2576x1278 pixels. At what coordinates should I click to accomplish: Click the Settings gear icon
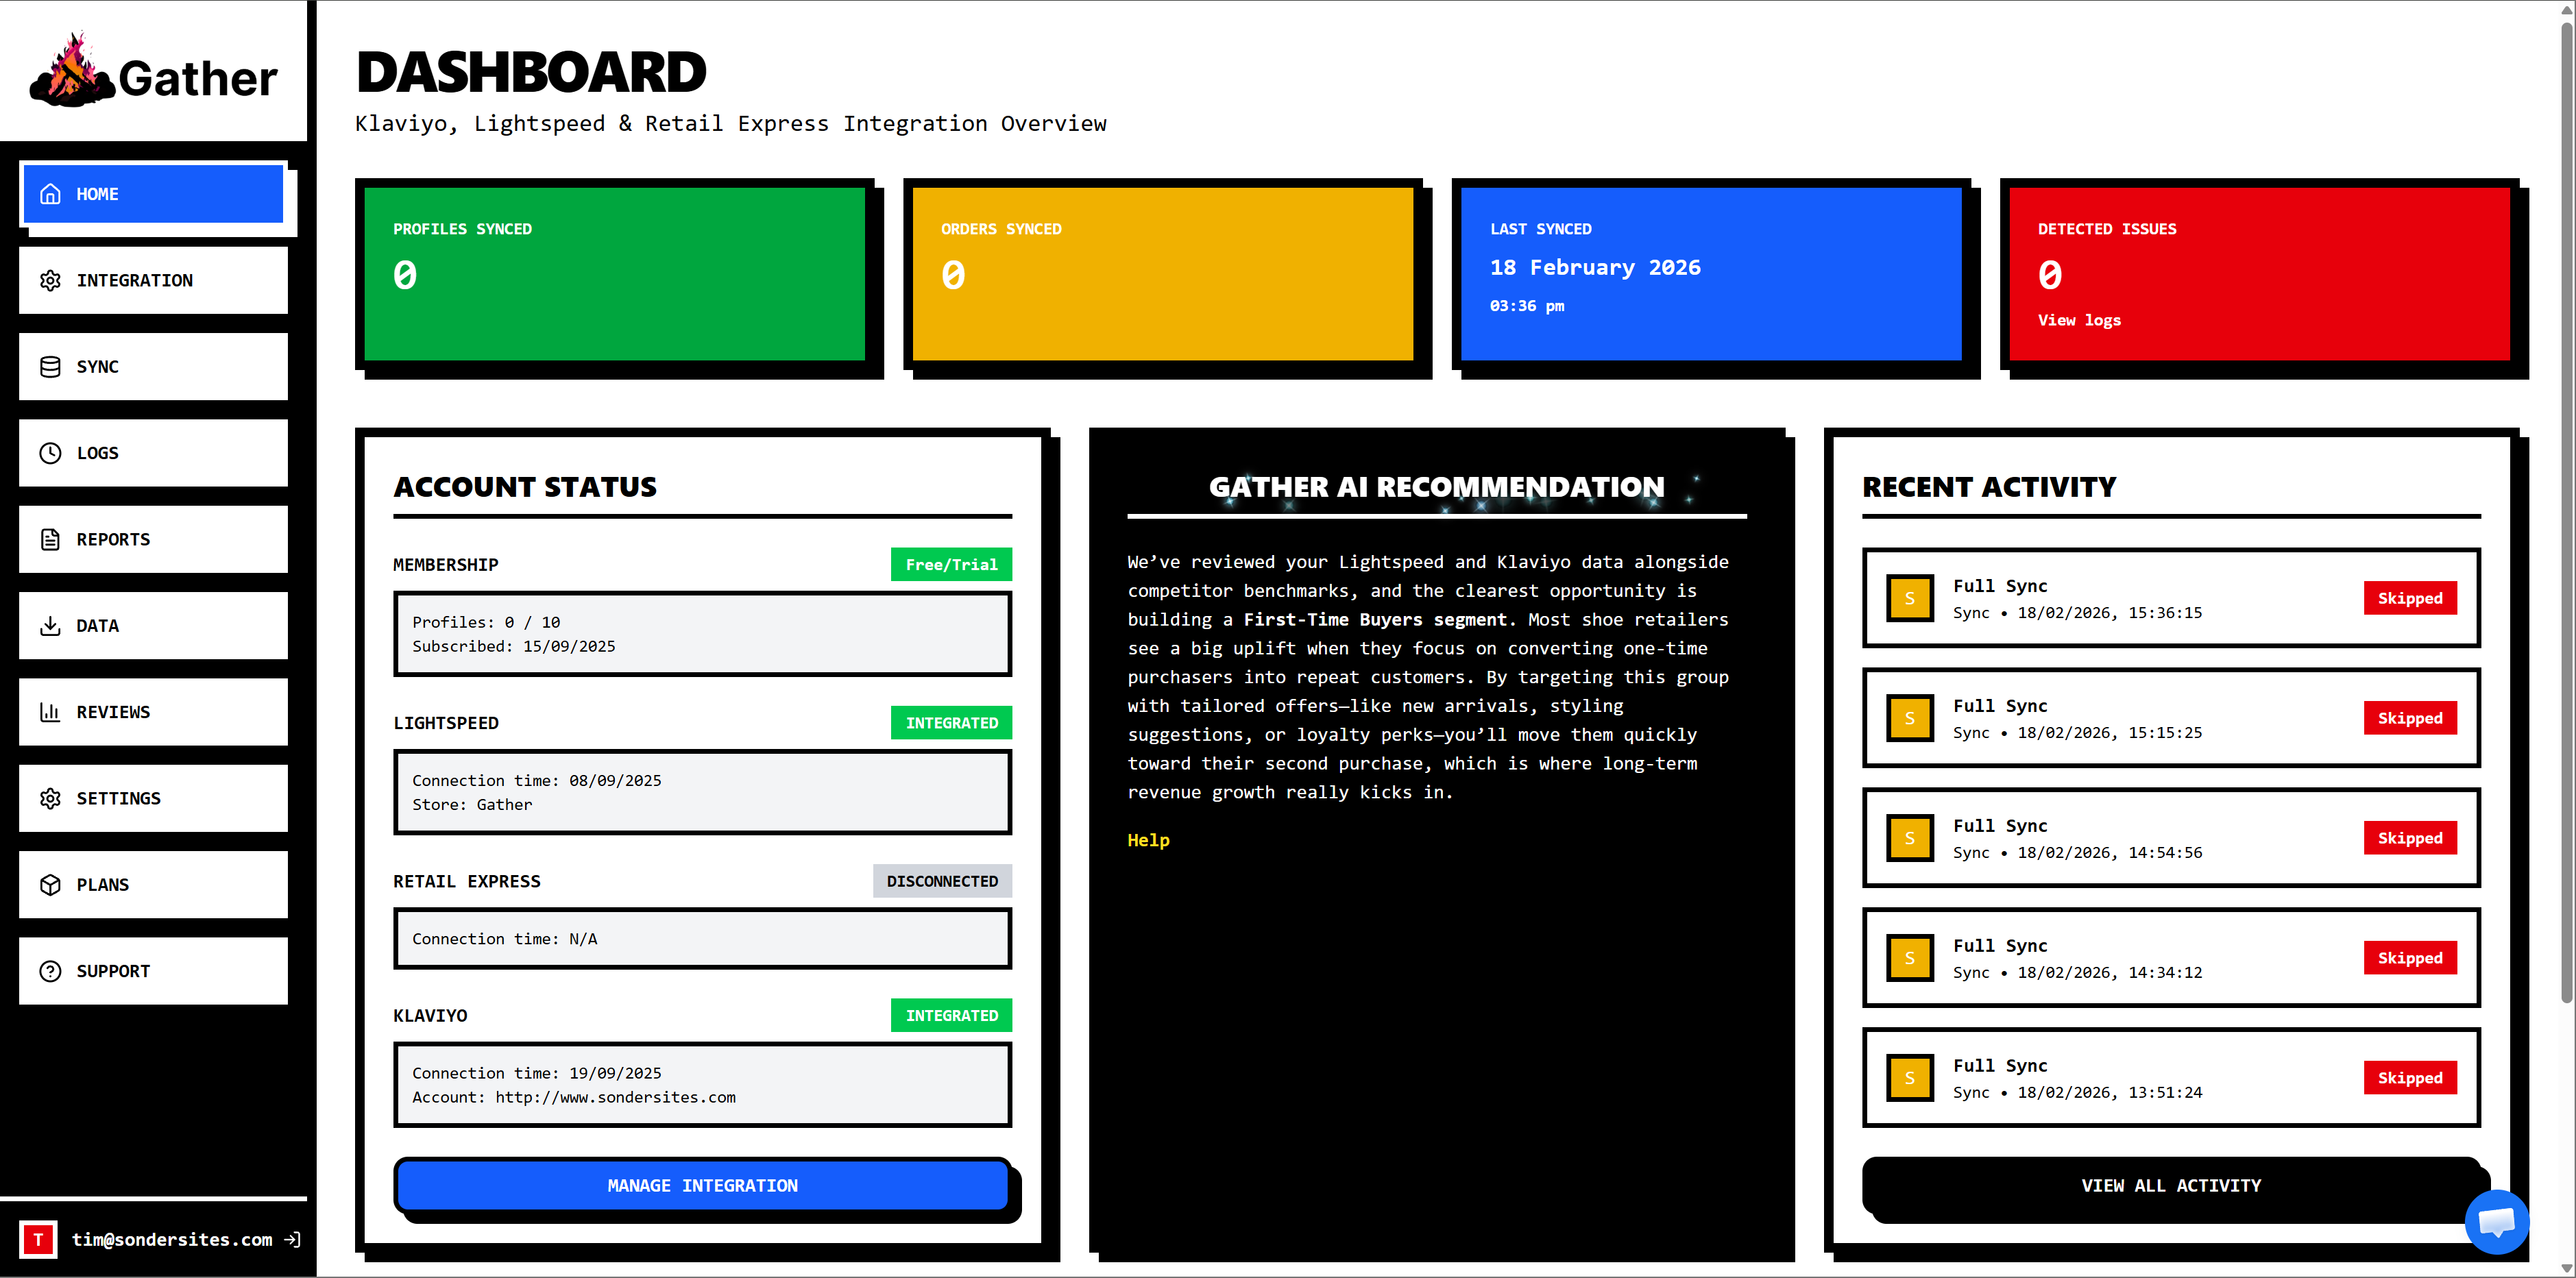[50, 798]
